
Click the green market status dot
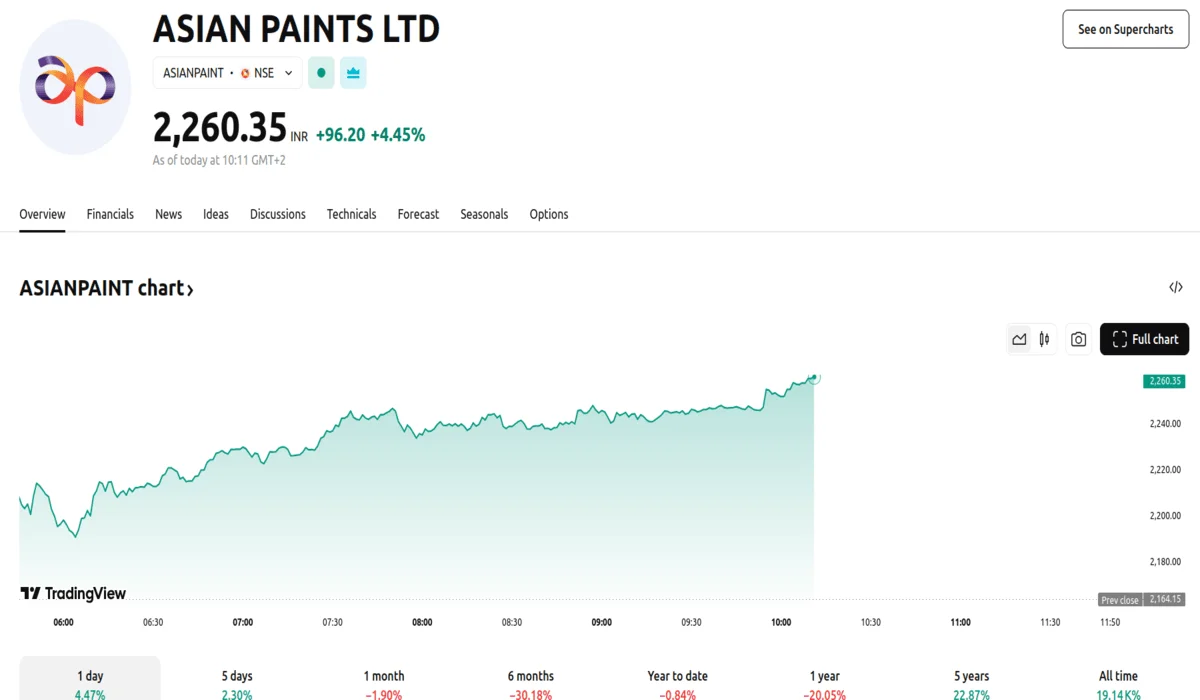click(x=320, y=72)
